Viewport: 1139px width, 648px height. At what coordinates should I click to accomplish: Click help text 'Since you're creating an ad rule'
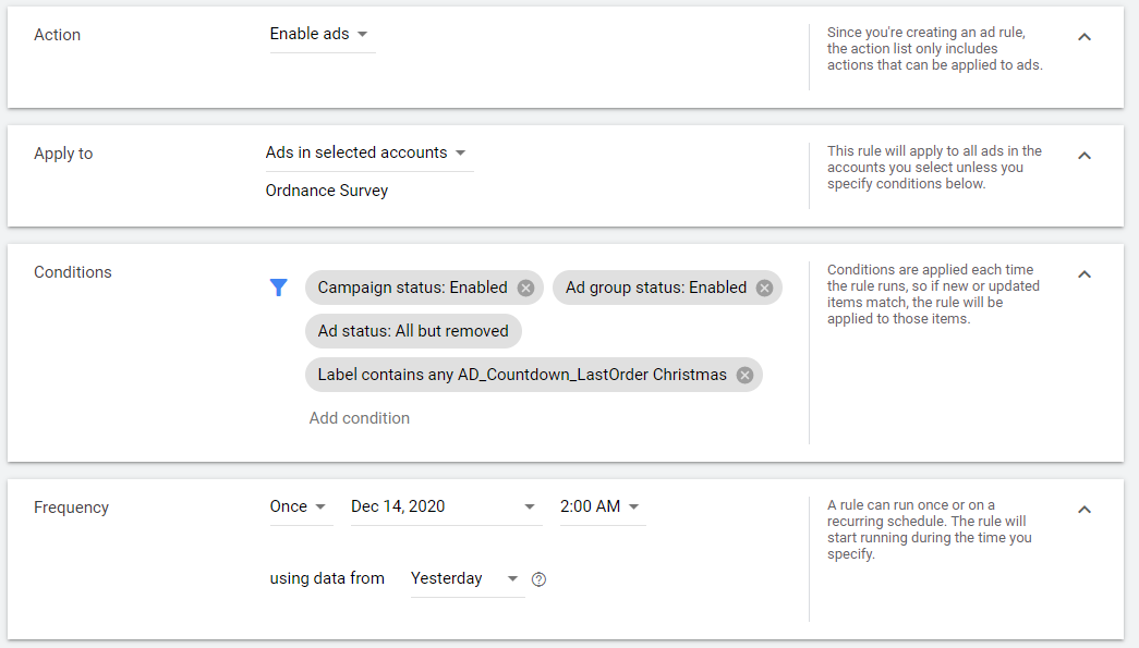[935, 49]
